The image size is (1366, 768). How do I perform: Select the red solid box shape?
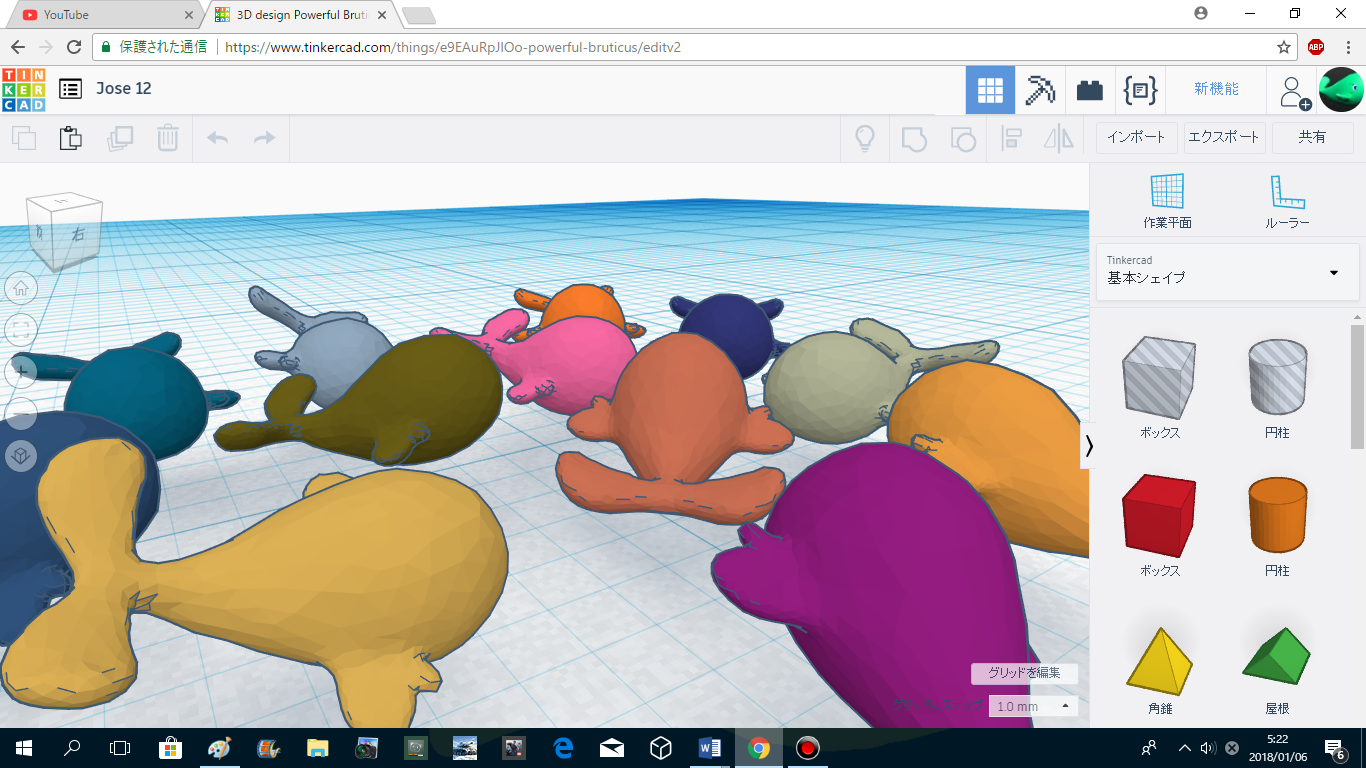tap(1159, 516)
